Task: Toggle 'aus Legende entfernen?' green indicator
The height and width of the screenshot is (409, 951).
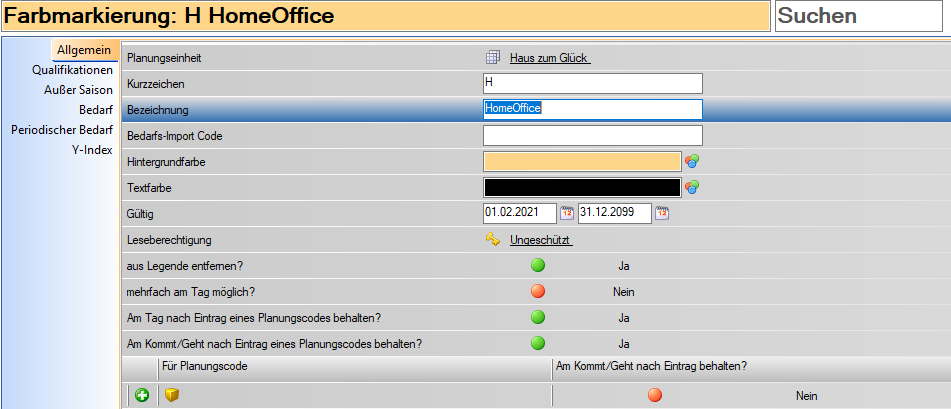Action: [x=538, y=266]
